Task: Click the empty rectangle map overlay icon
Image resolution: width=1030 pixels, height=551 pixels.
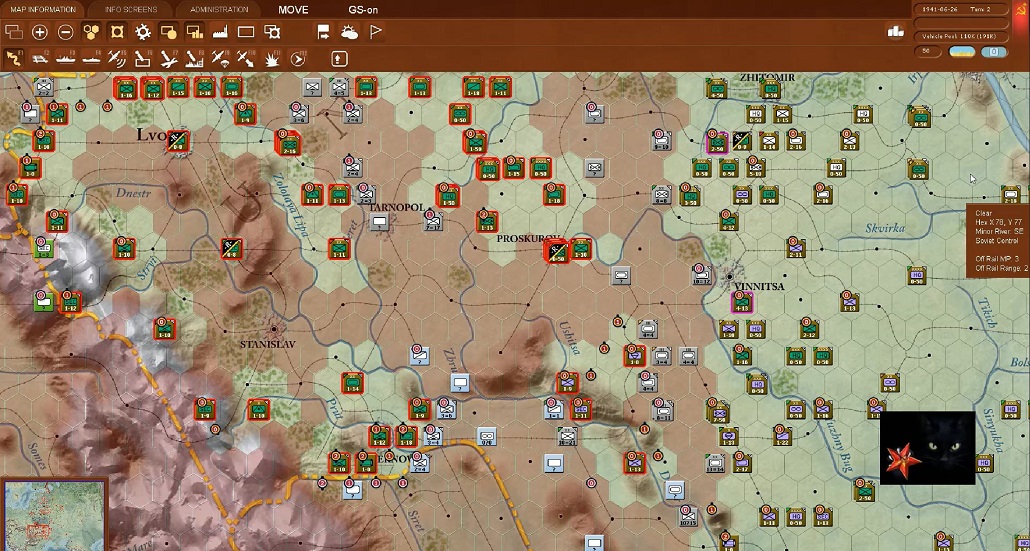Action: coord(246,32)
